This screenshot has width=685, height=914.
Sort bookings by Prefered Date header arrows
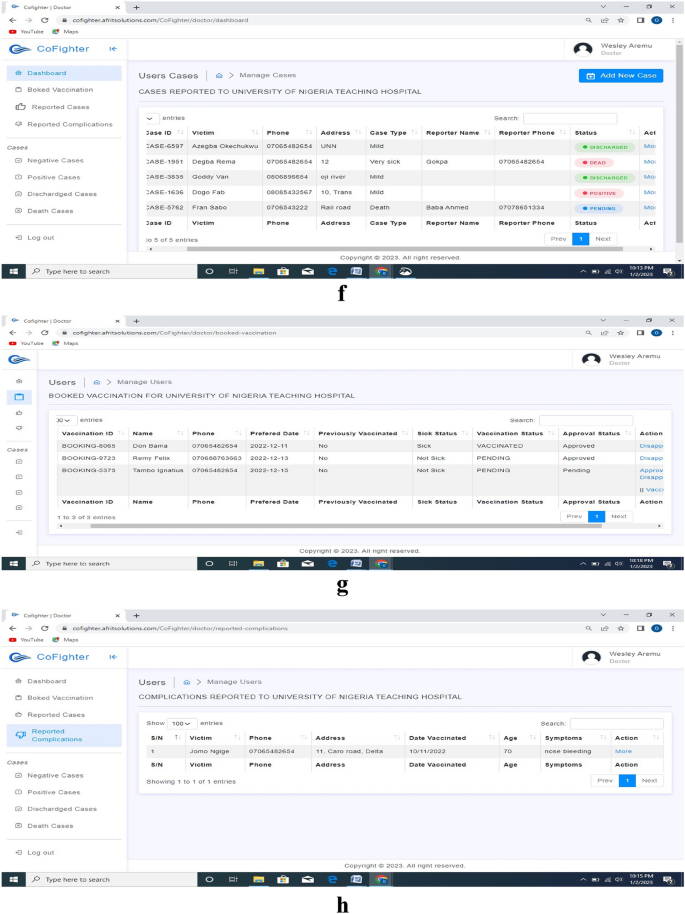(306, 433)
